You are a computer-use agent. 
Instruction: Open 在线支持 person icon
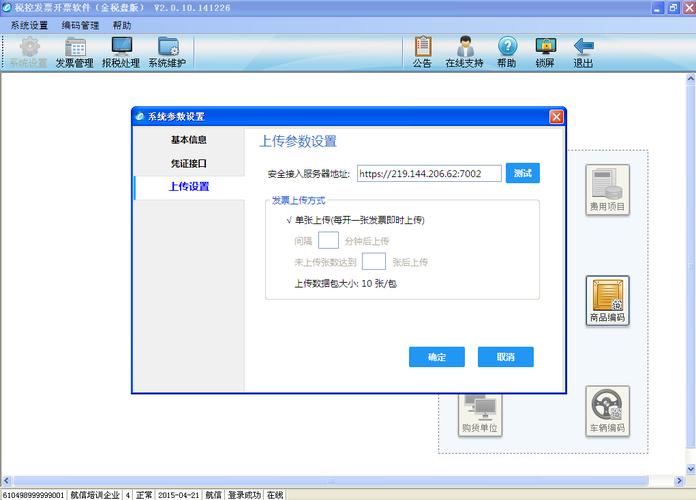464,52
